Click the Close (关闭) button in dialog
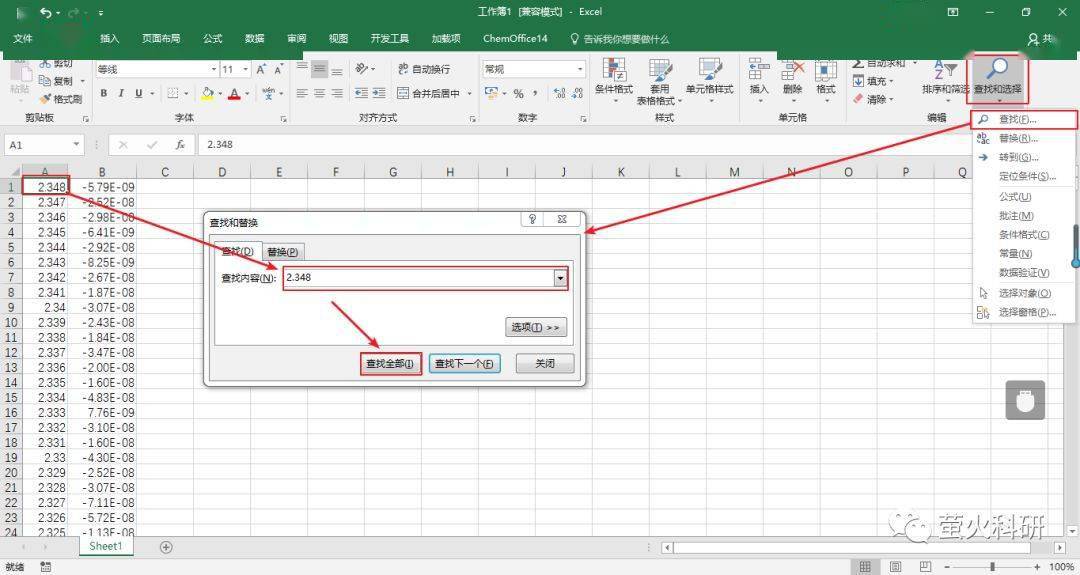 tap(545, 363)
